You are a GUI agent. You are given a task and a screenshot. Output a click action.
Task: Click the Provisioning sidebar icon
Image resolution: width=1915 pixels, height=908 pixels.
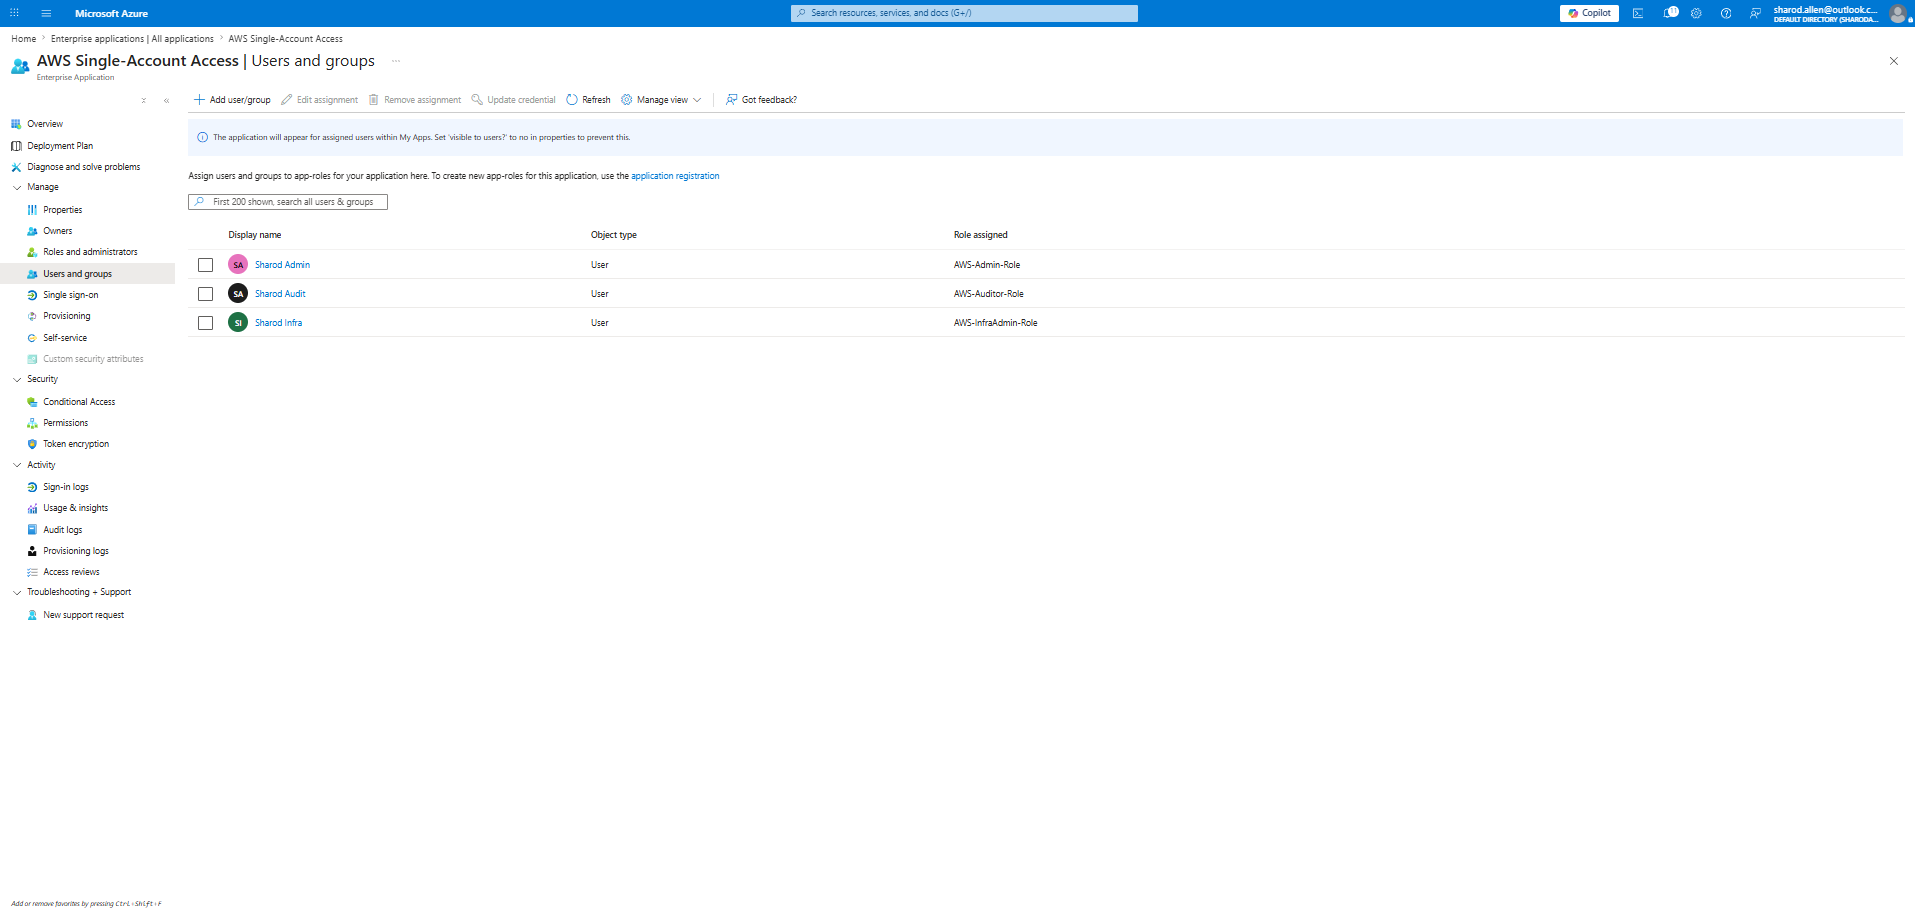[x=32, y=316]
